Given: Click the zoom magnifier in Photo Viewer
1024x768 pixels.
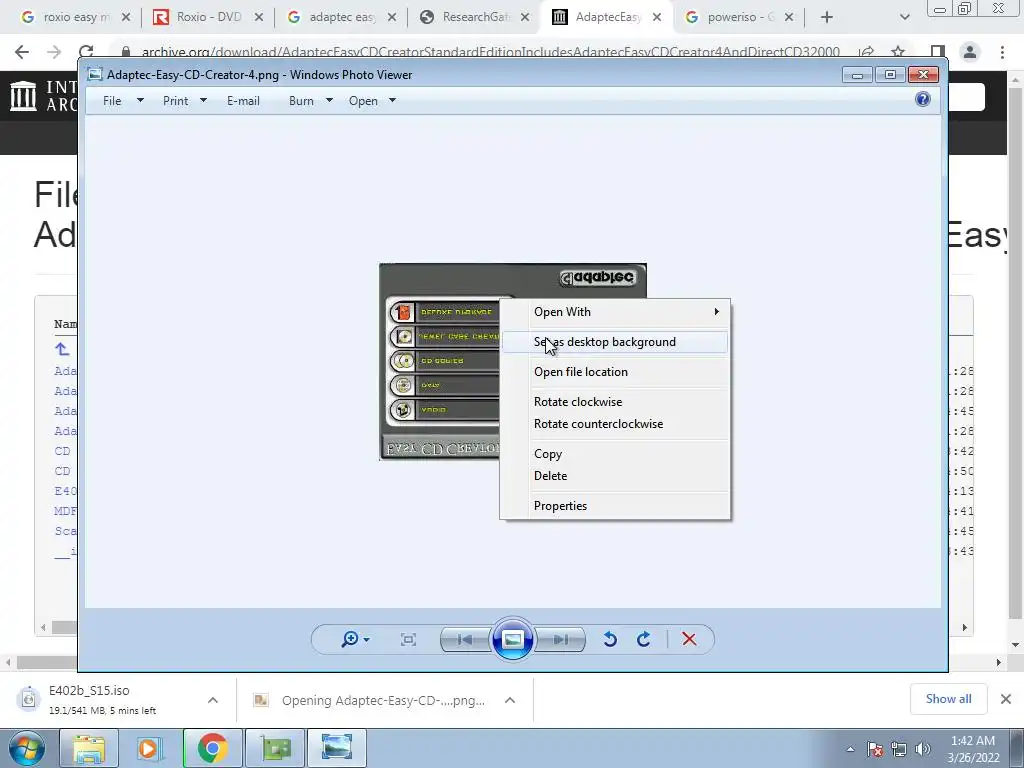Looking at the screenshot, I should (349, 639).
